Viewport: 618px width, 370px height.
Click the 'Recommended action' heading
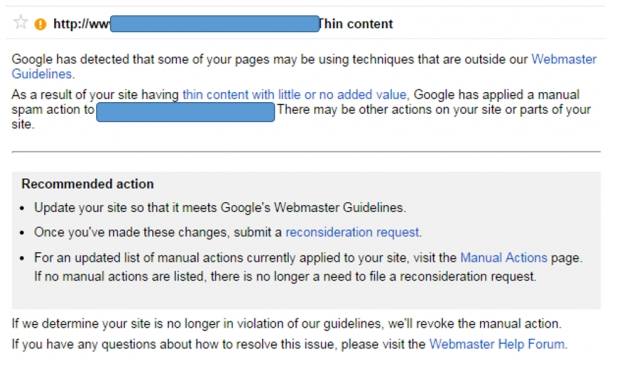87,184
